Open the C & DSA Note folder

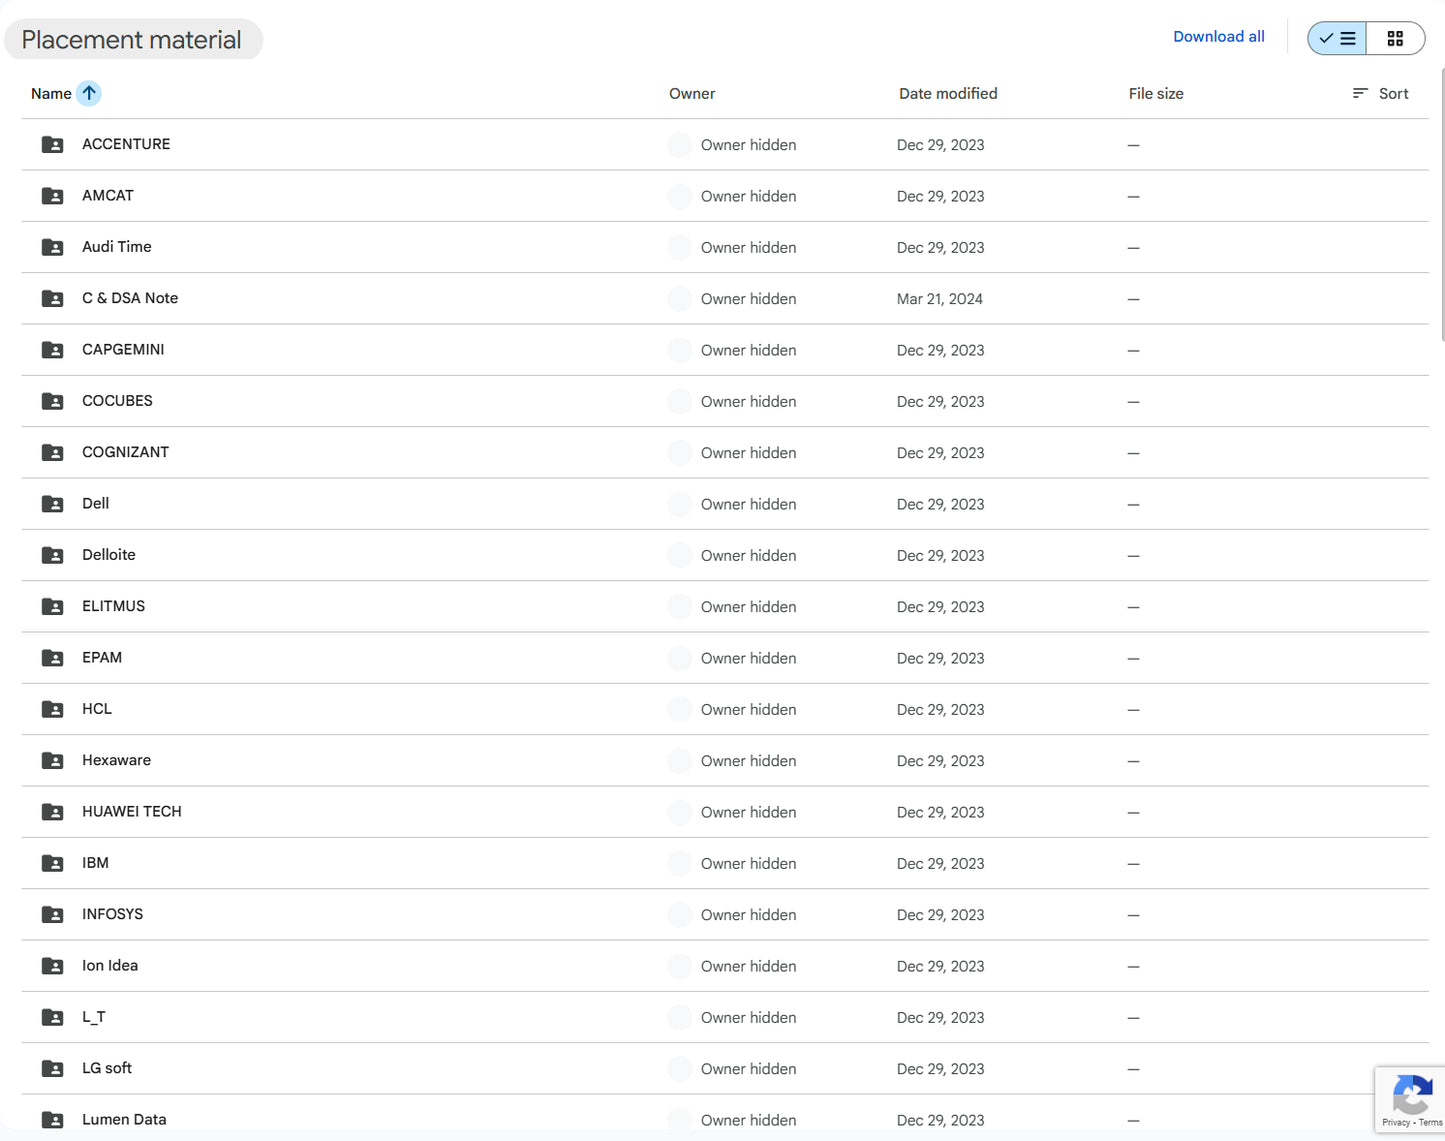point(130,298)
